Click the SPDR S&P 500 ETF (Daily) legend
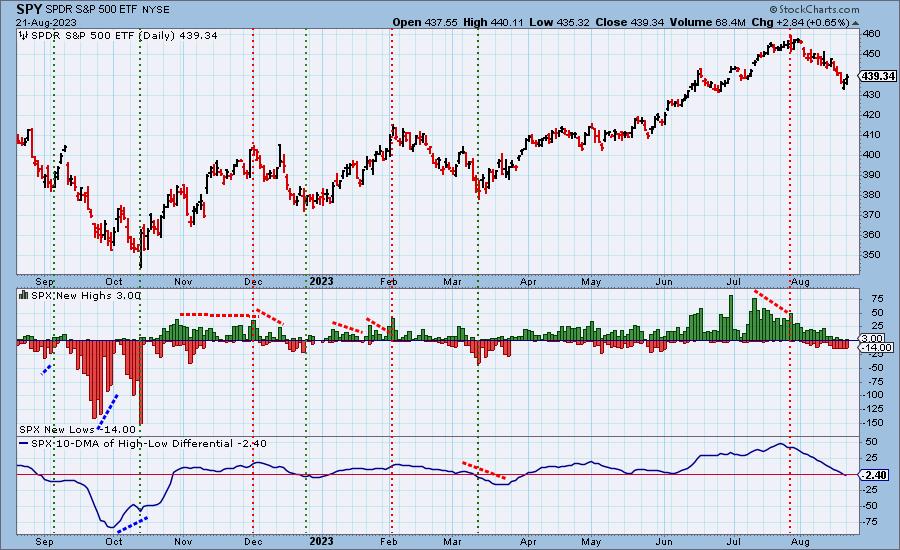900x550 pixels. pyautogui.click(x=124, y=35)
